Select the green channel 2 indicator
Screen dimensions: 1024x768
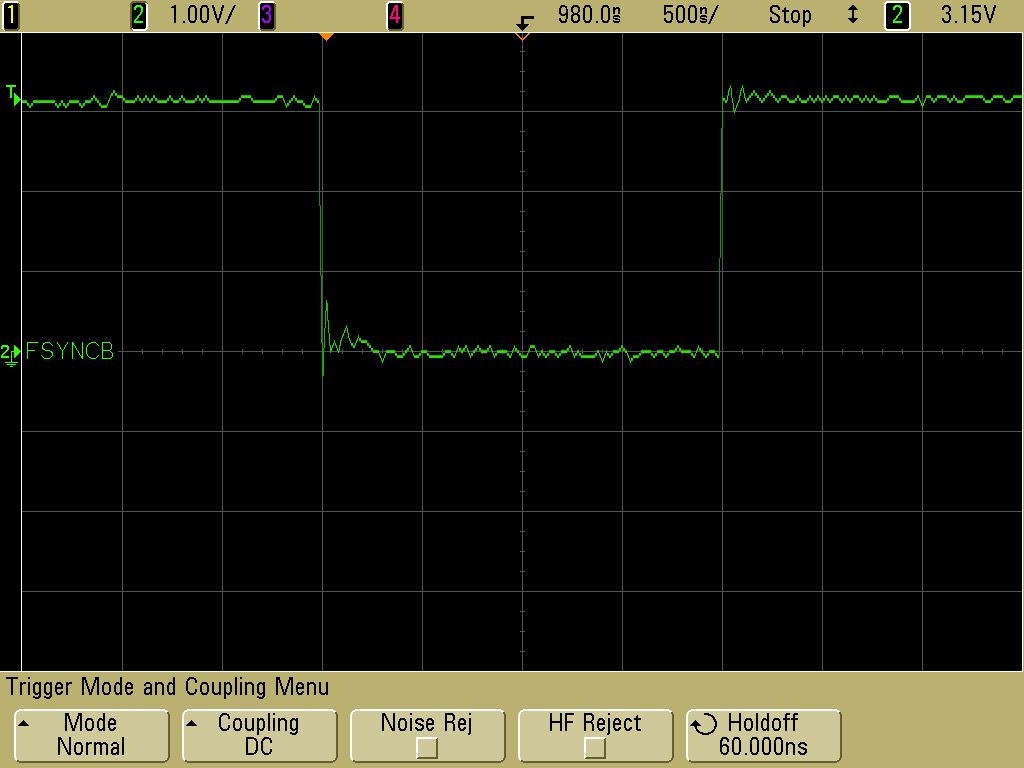138,15
